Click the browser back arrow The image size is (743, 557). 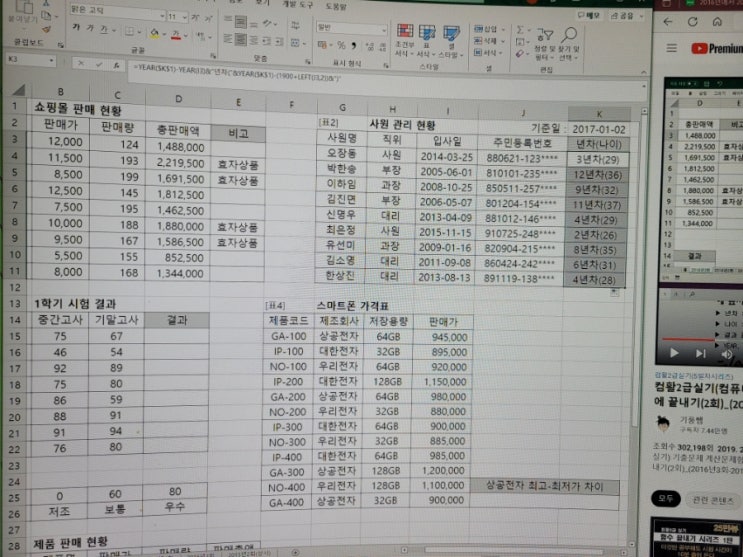tap(668, 21)
